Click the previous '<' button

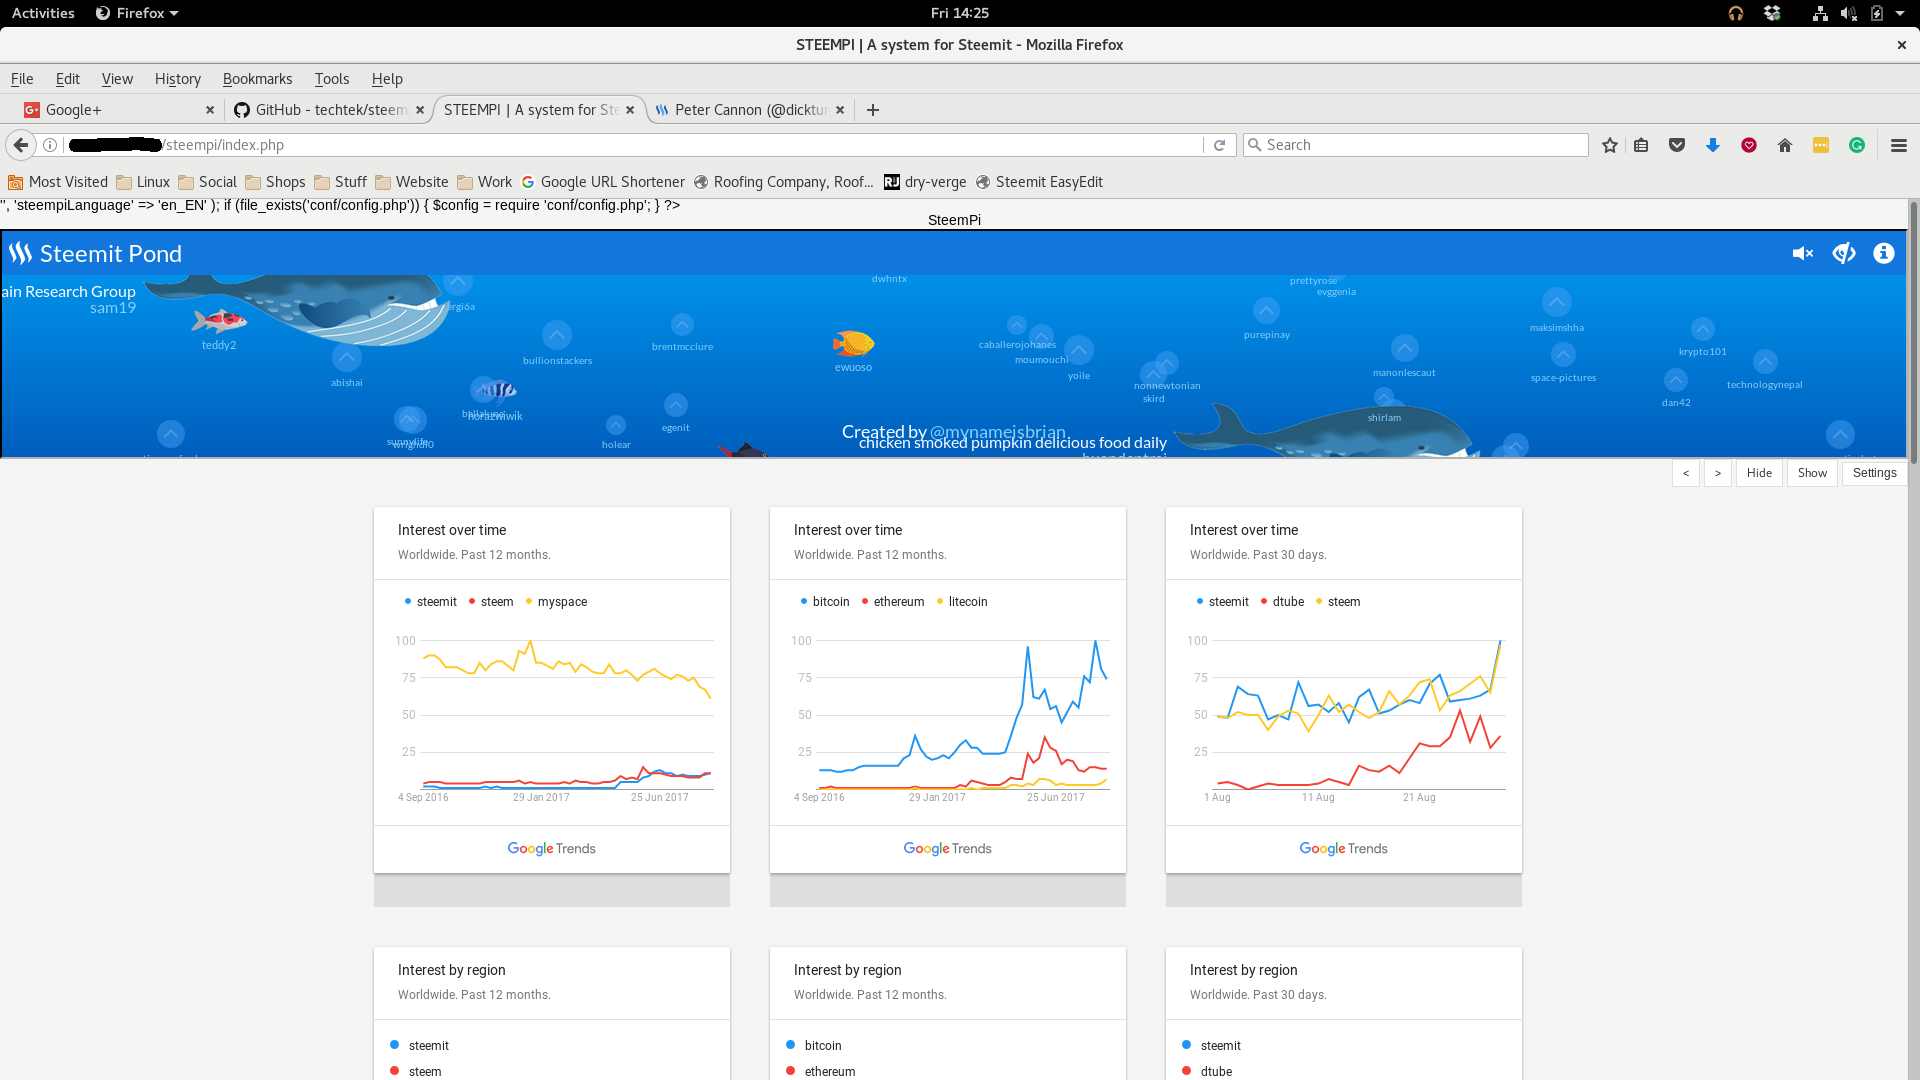click(x=1686, y=473)
